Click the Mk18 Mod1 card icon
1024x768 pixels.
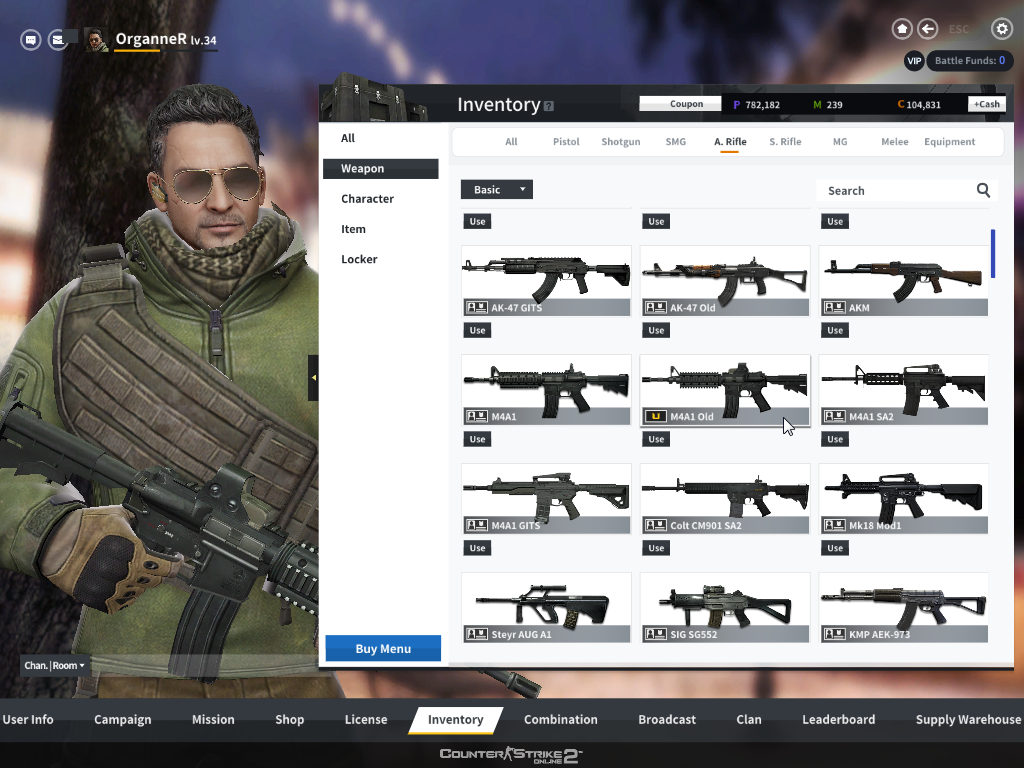[x=835, y=526]
